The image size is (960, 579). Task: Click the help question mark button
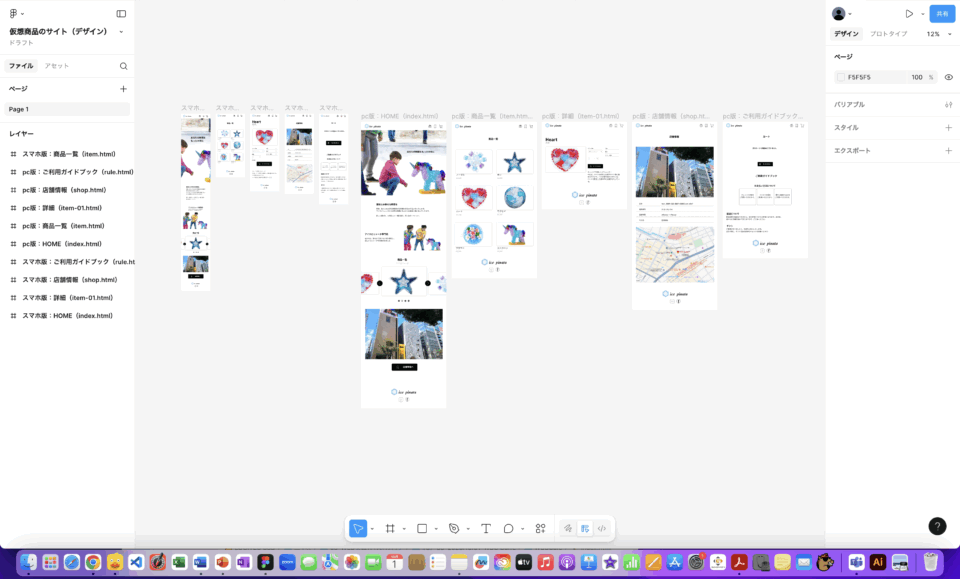(x=937, y=526)
